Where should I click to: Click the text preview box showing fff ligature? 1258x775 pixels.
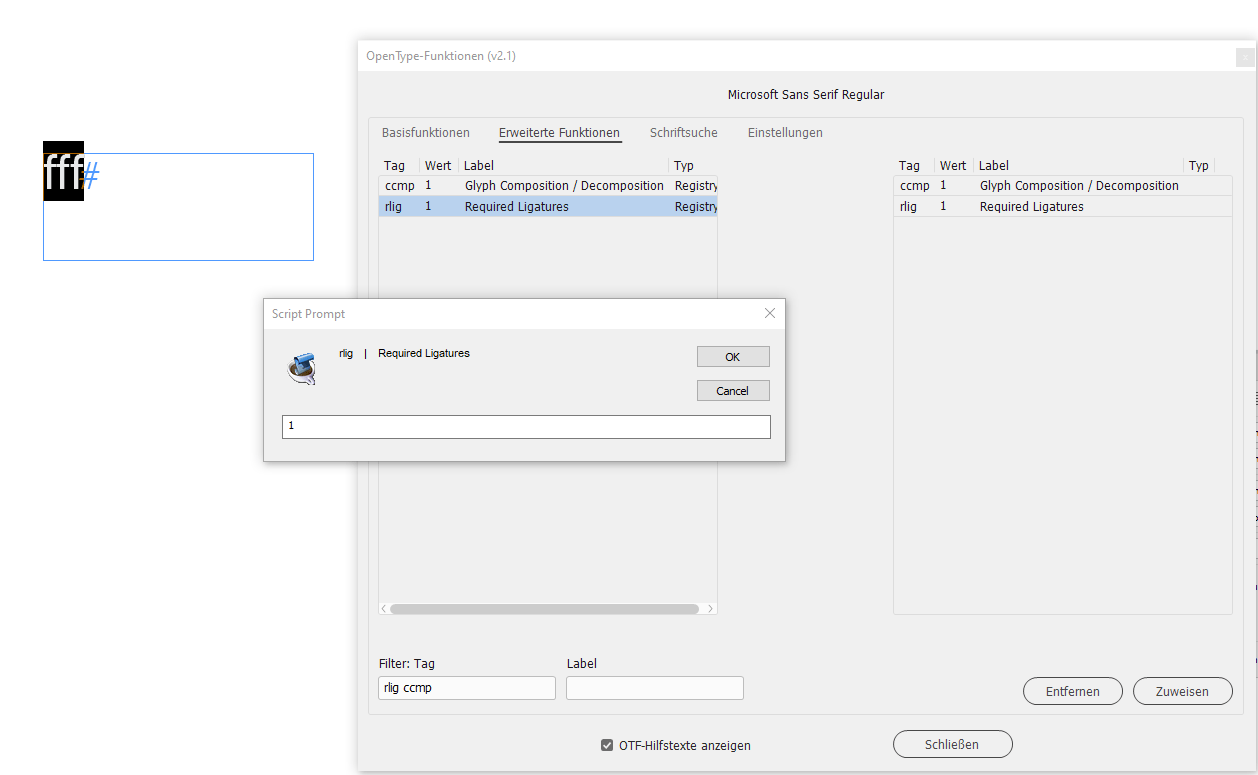pyautogui.click(x=178, y=206)
